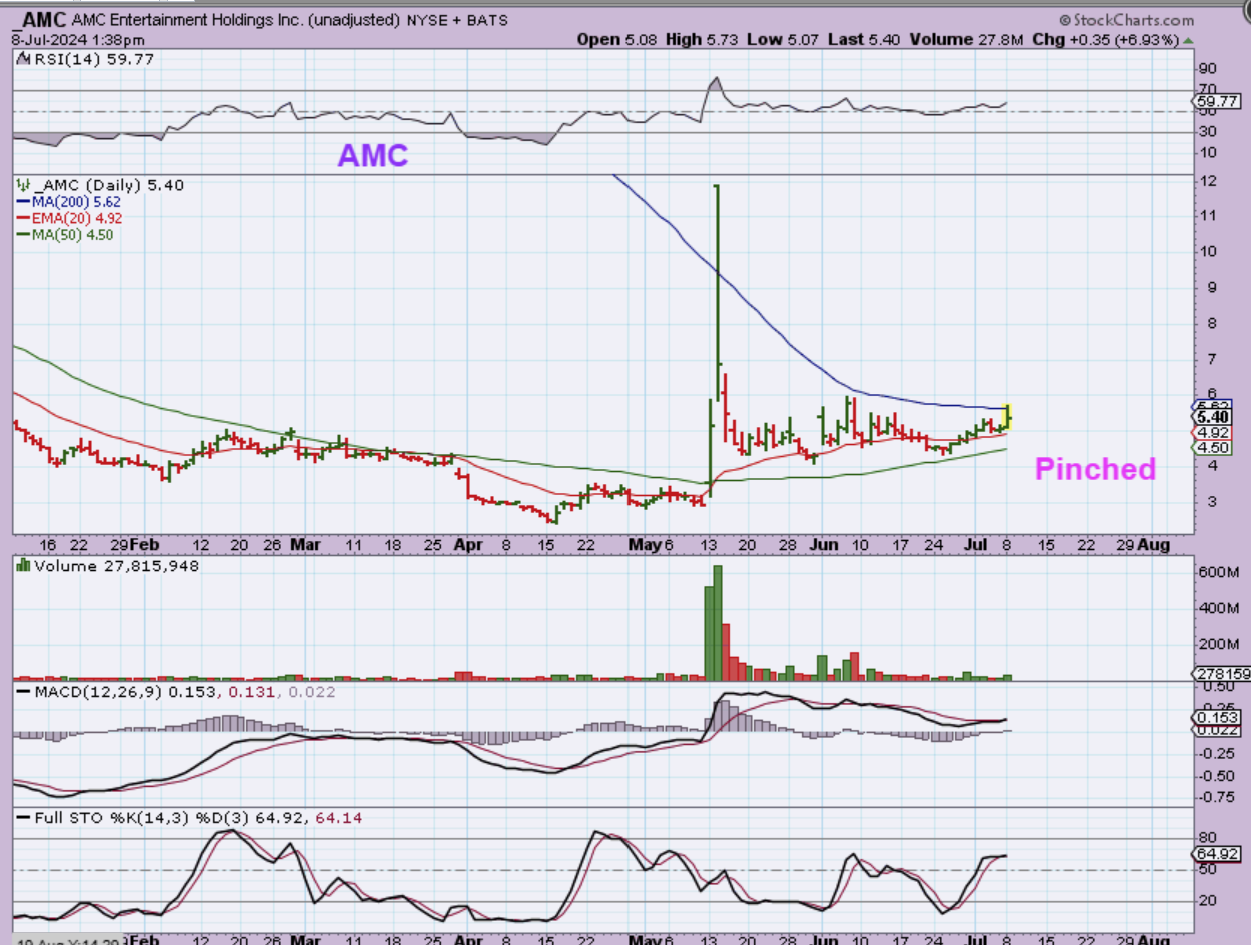1251x945 pixels.
Task: Click the bold 5.40 price tag on right axis
Action: point(1212,417)
